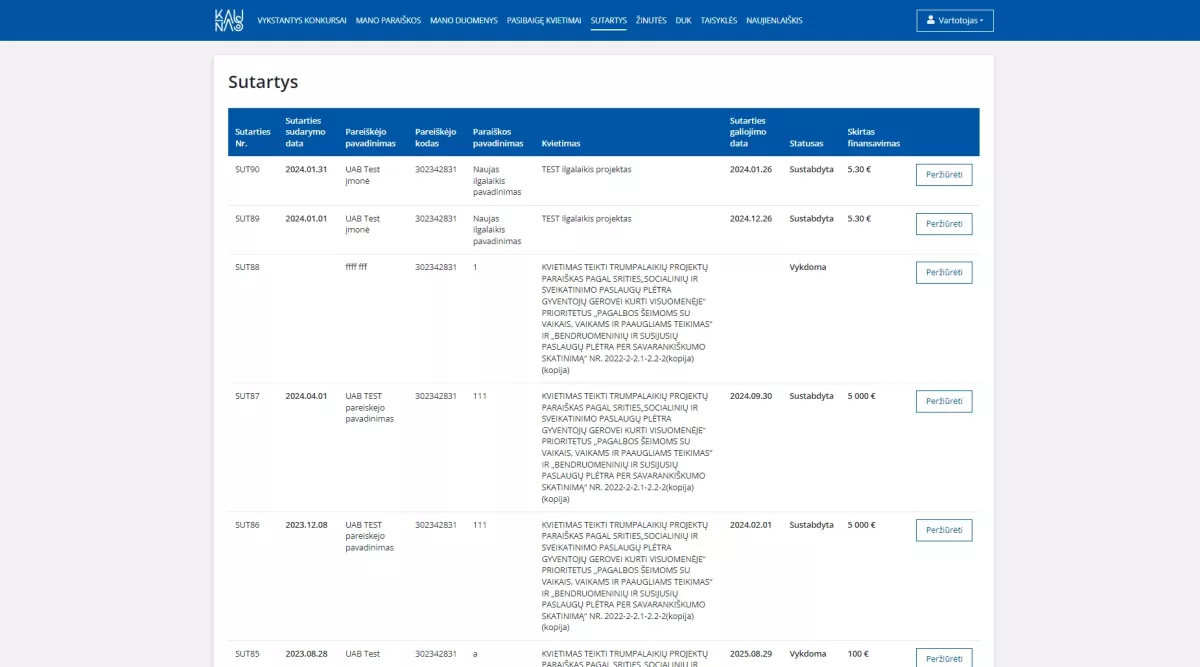This screenshot has height=667, width=1200.
Task: View the TAISYKLĖS page
Action: pyautogui.click(x=717, y=19)
